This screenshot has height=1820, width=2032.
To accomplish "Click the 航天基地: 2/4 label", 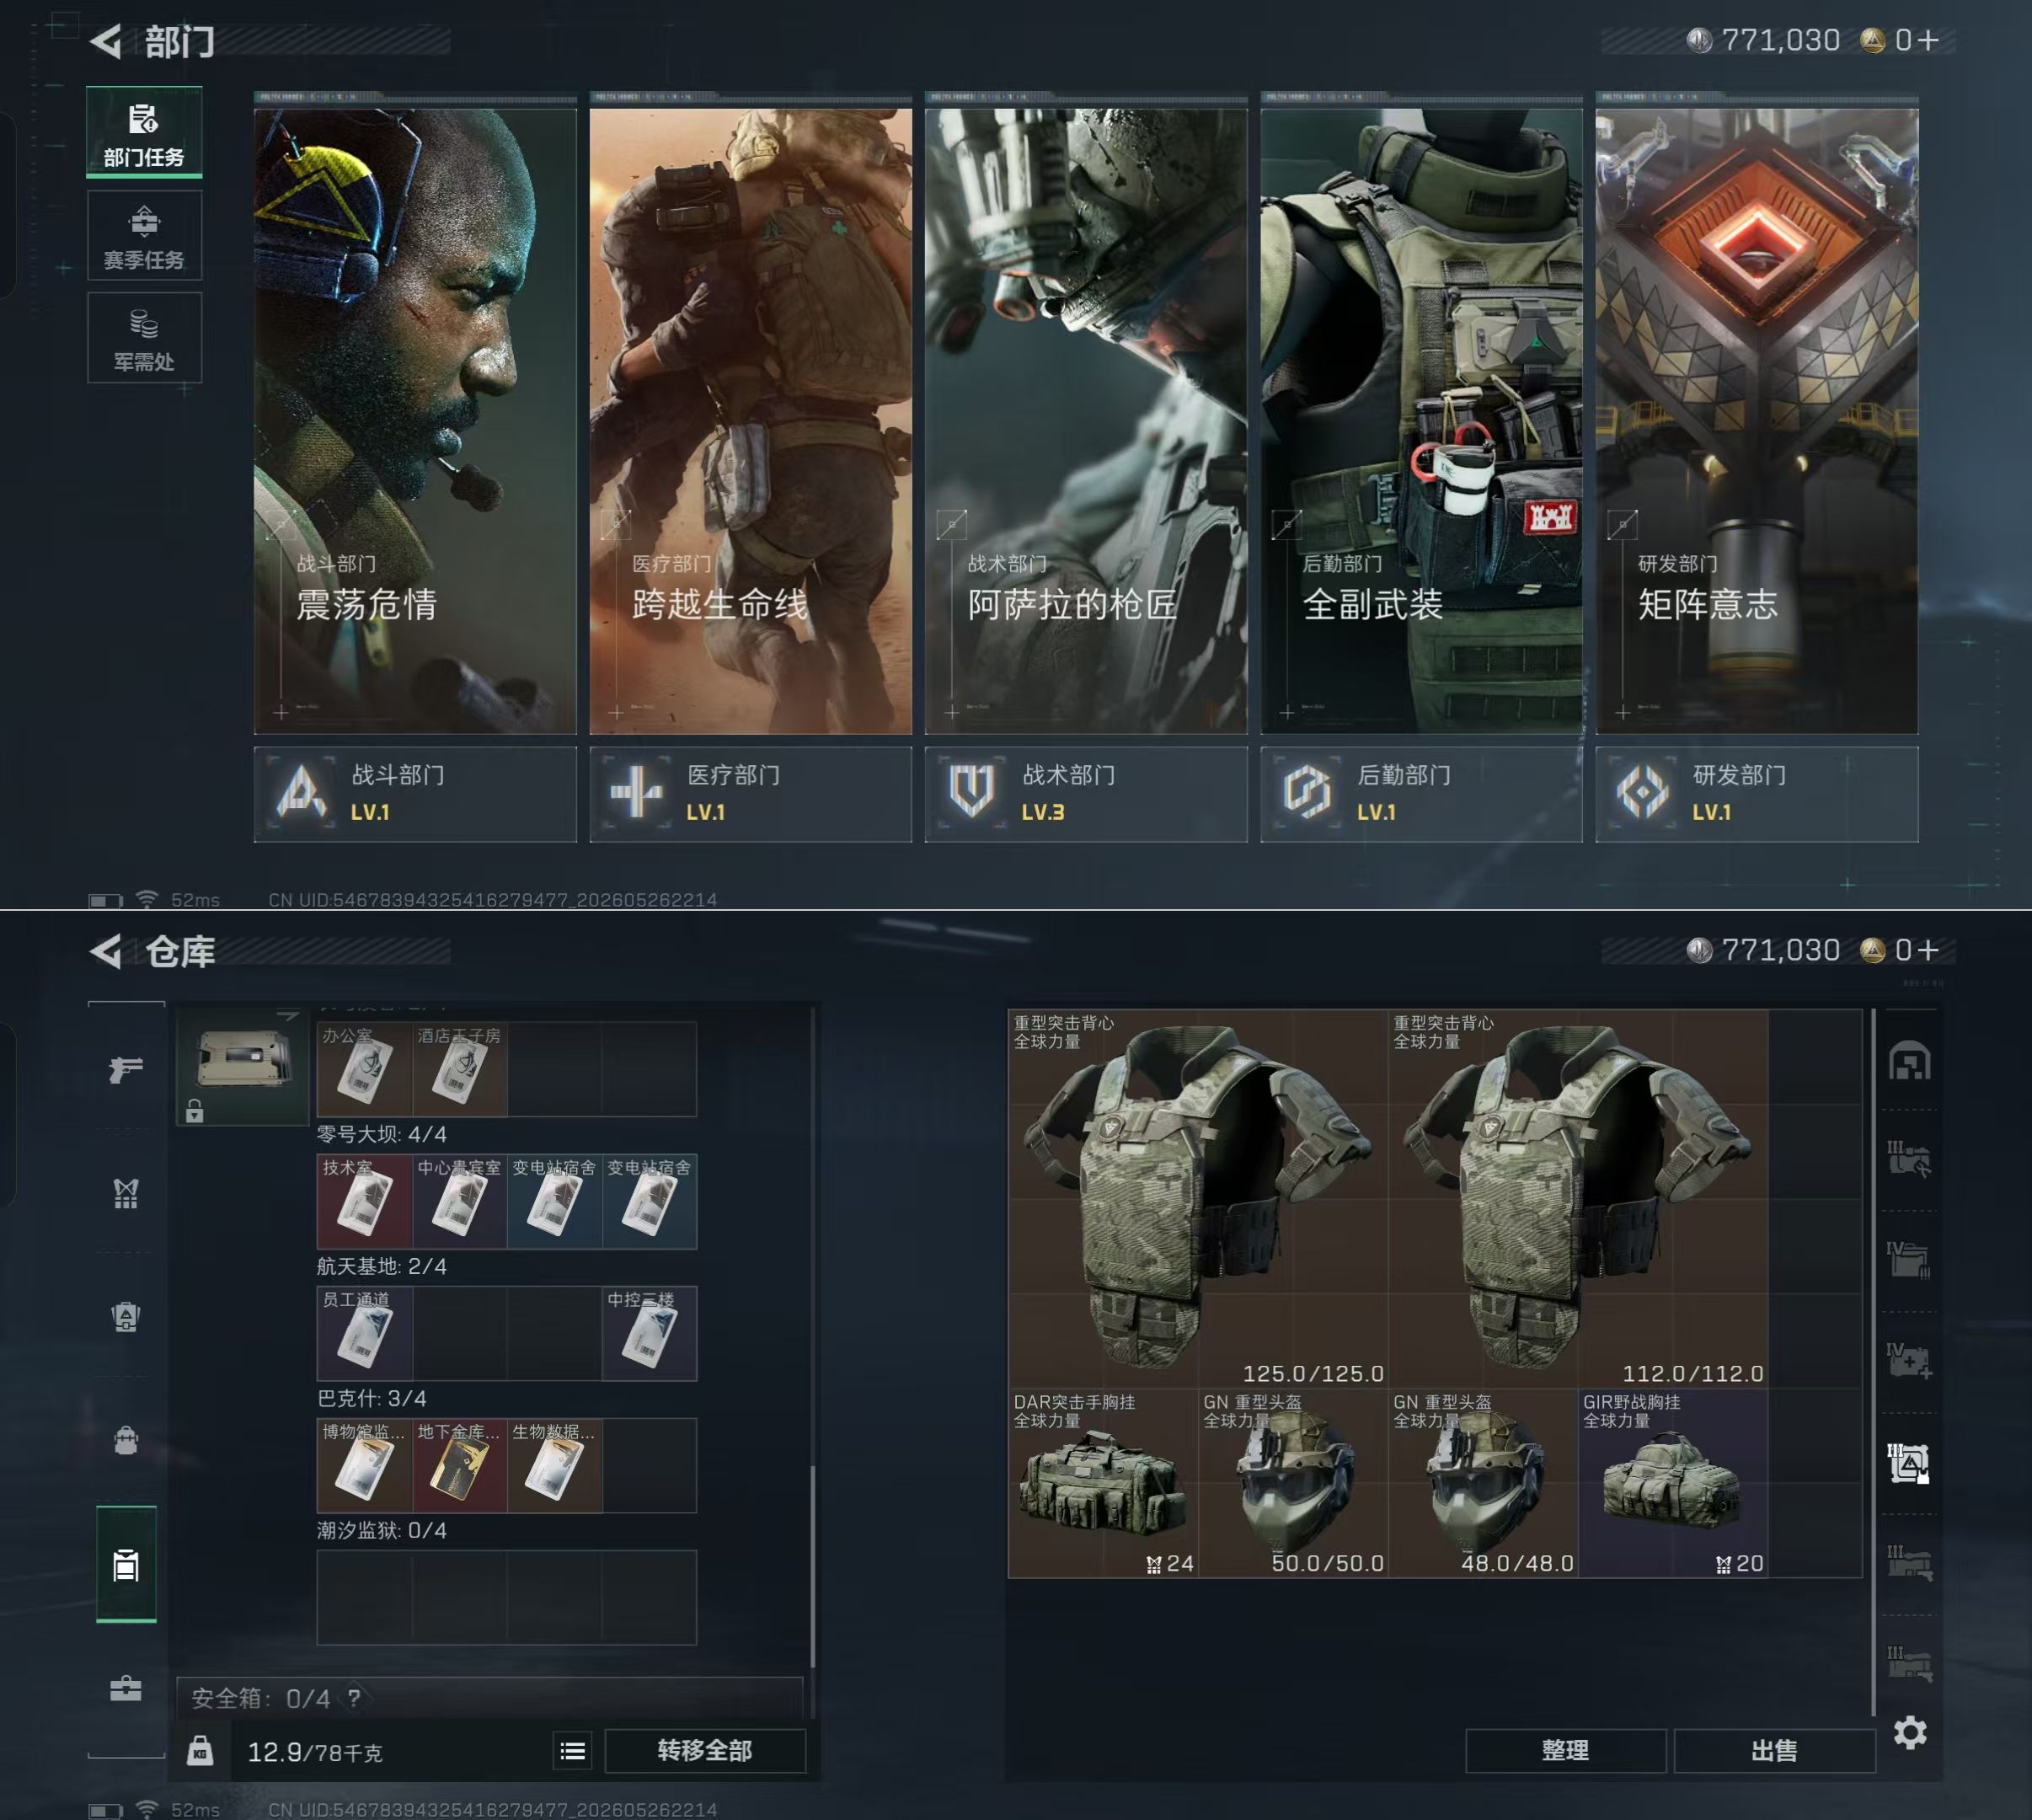I will [x=382, y=1266].
